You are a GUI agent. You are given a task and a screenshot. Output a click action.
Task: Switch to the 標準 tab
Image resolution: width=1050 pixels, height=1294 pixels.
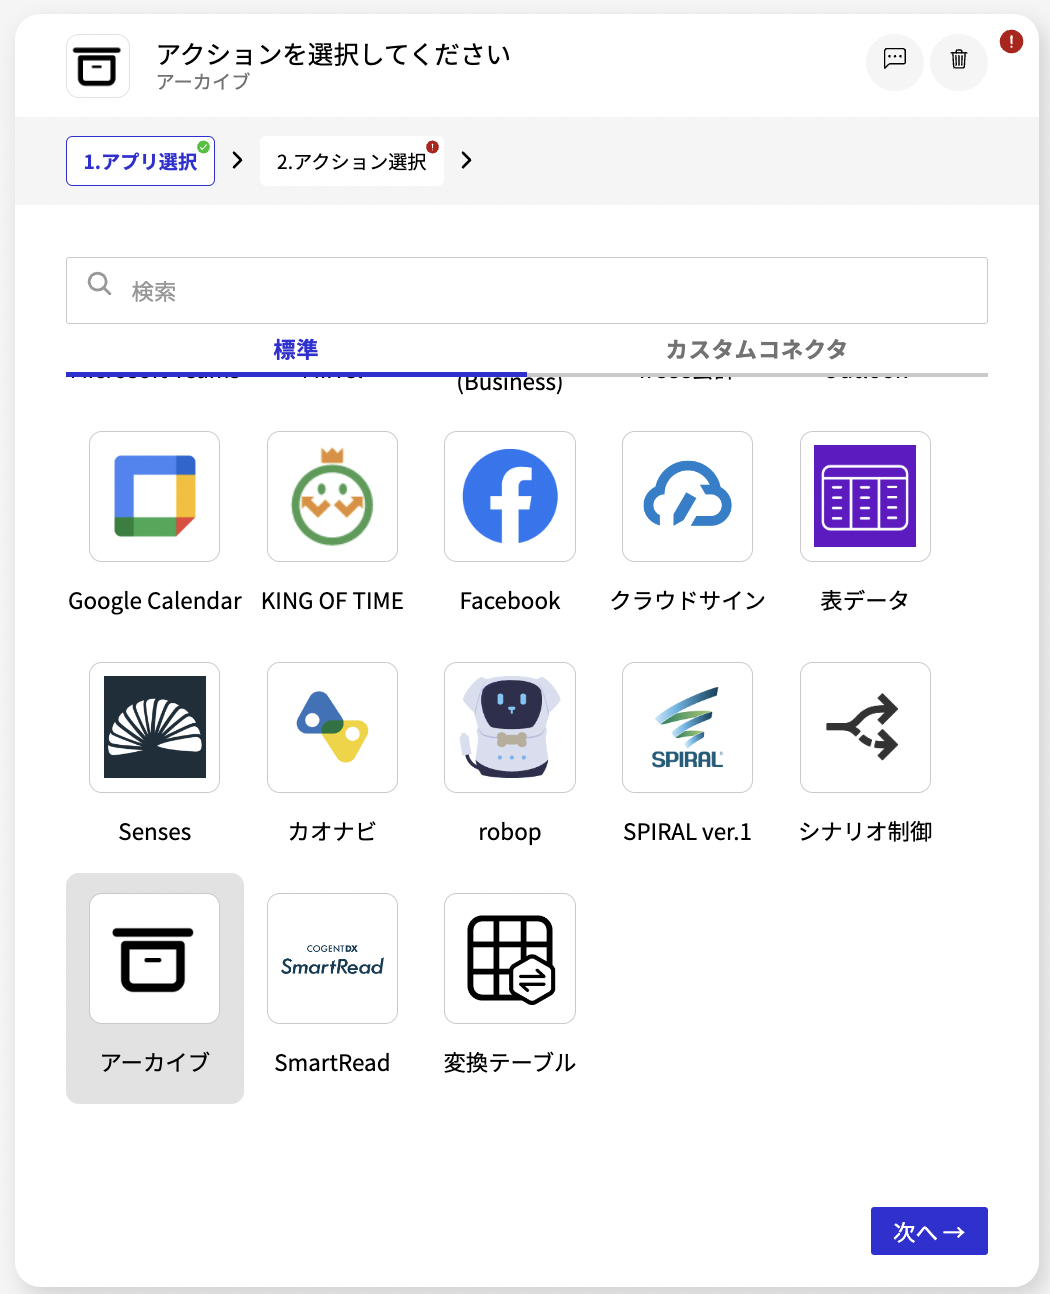pos(296,350)
